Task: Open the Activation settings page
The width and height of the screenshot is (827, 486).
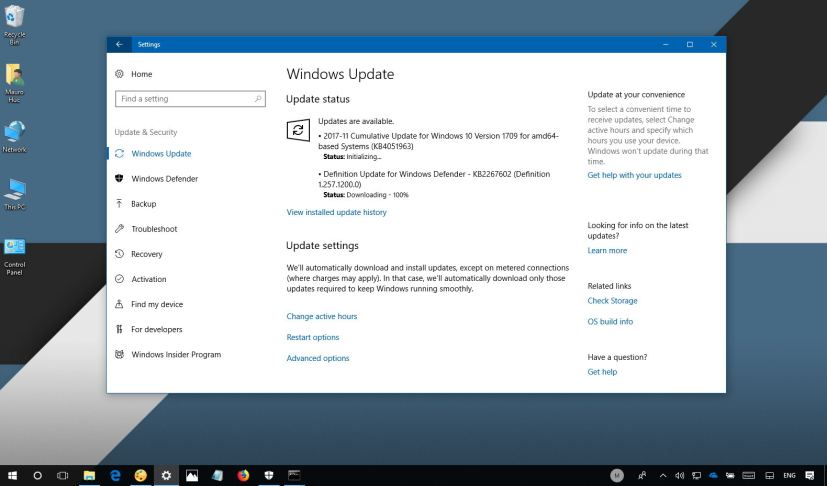Action: click(149, 279)
